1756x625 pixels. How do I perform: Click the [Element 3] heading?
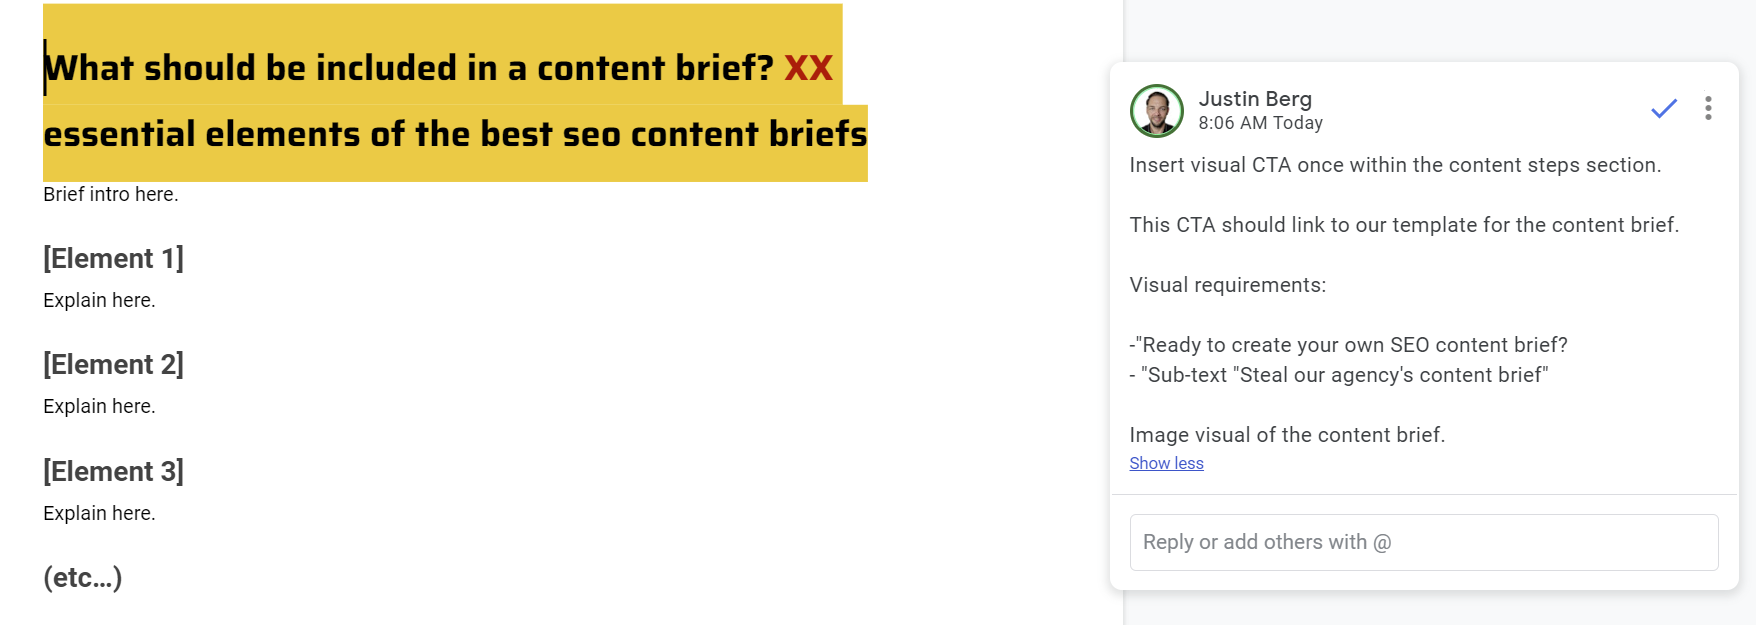113,471
